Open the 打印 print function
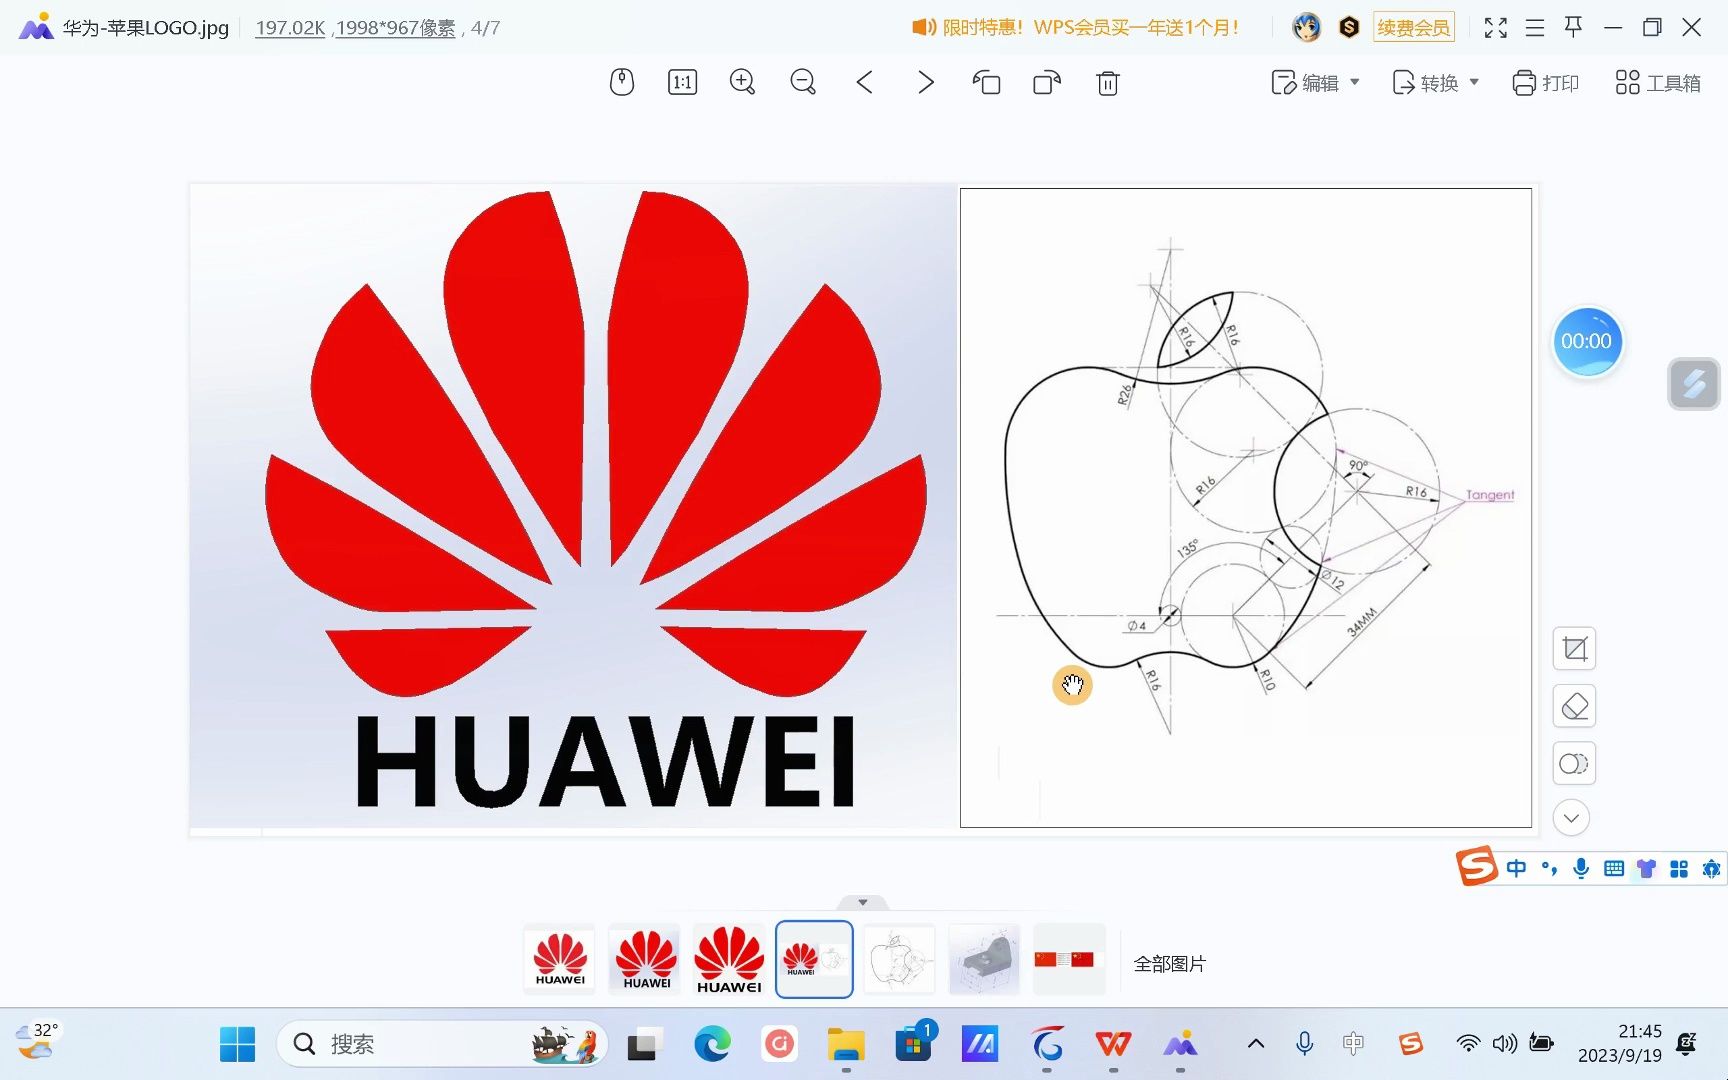The height and width of the screenshot is (1080, 1728). [x=1545, y=83]
